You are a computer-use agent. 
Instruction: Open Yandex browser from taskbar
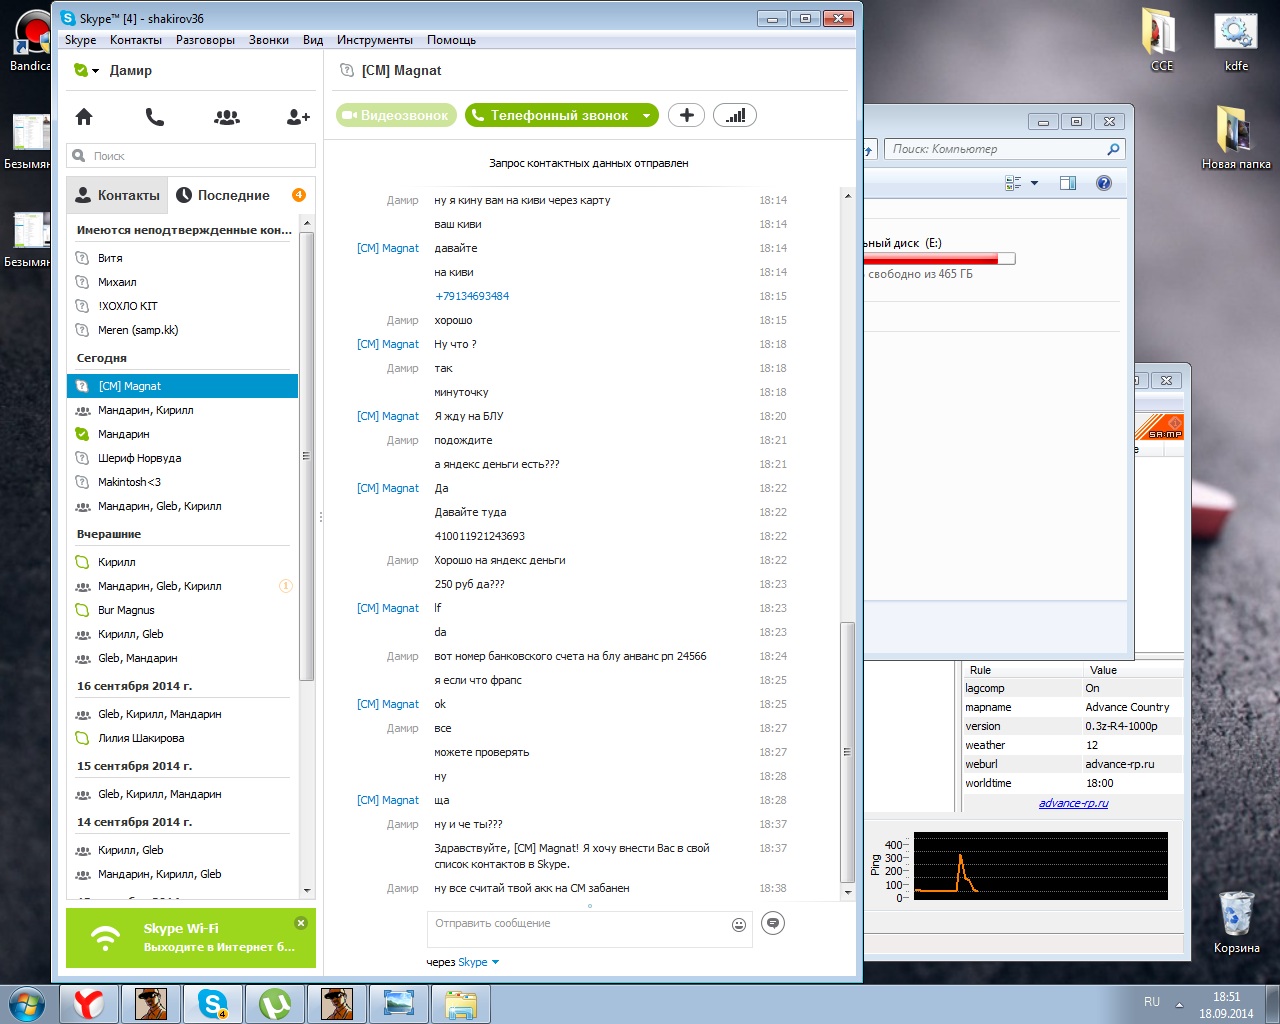[89, 1004]
